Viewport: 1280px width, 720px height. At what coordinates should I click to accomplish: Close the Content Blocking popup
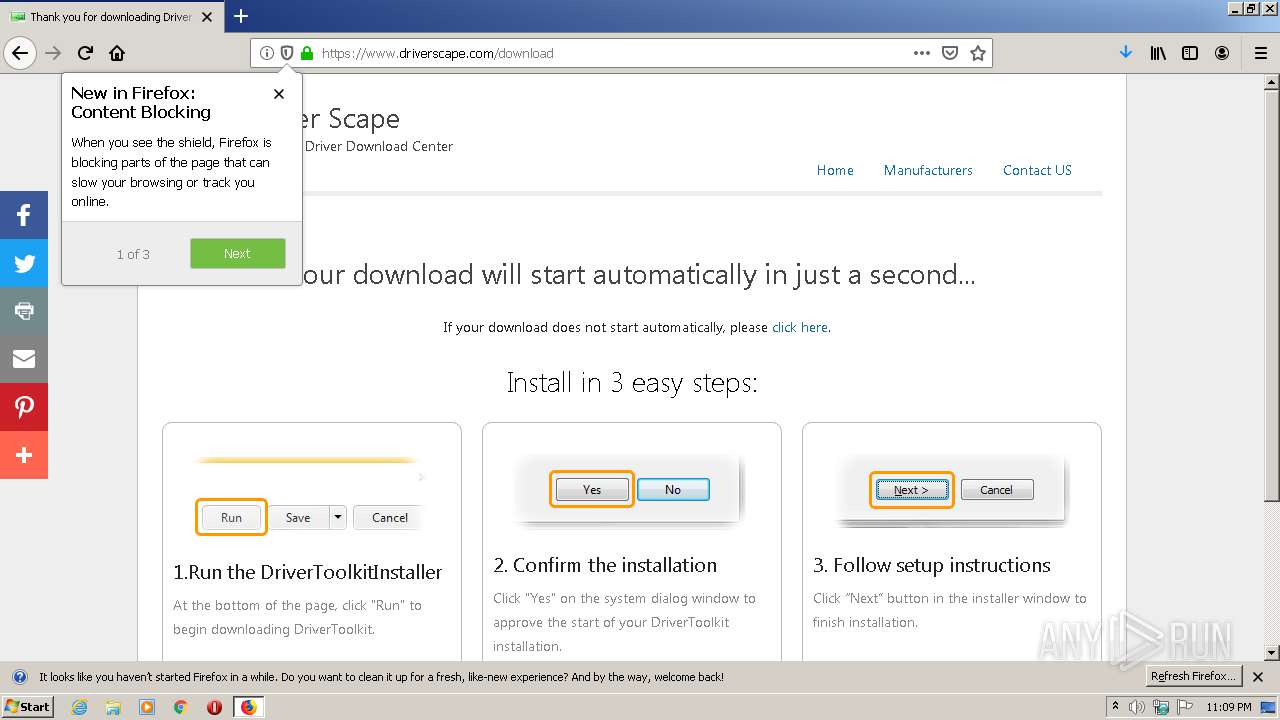(x=279, y=94)
